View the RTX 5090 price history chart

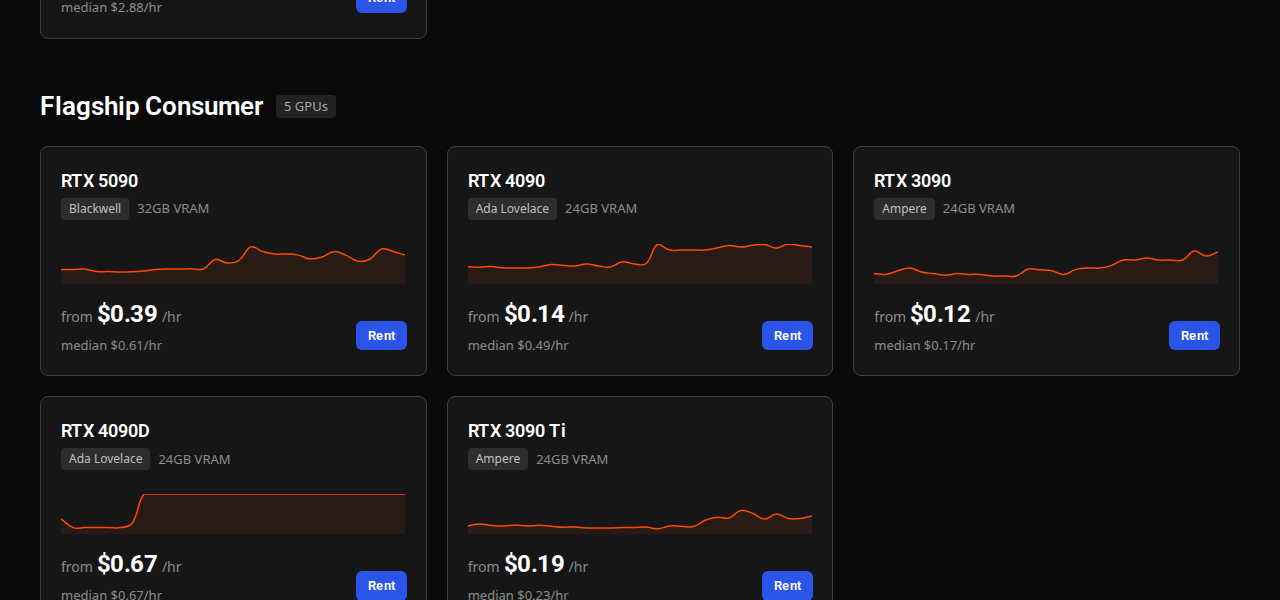(x=233, y=264)
